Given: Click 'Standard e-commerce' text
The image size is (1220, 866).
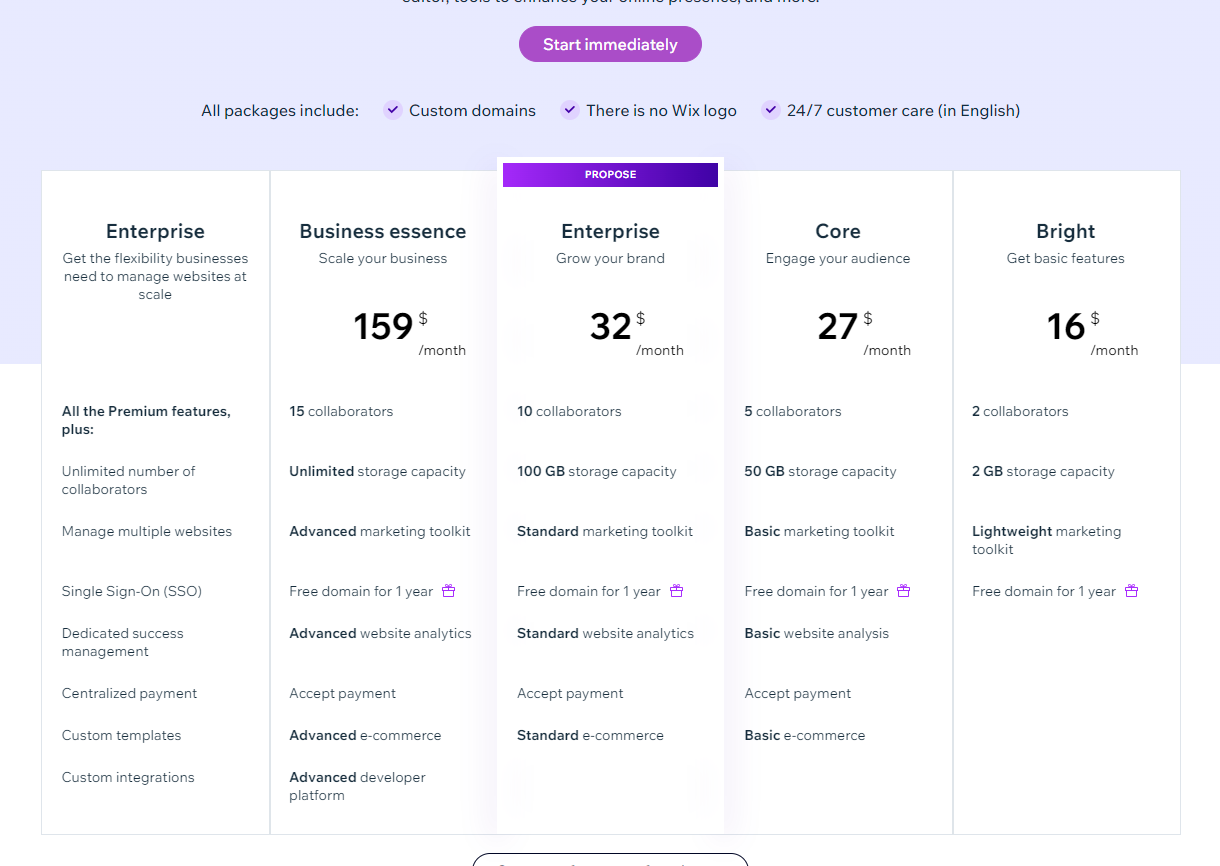Looking at the screenshot, I should [590, 735].
